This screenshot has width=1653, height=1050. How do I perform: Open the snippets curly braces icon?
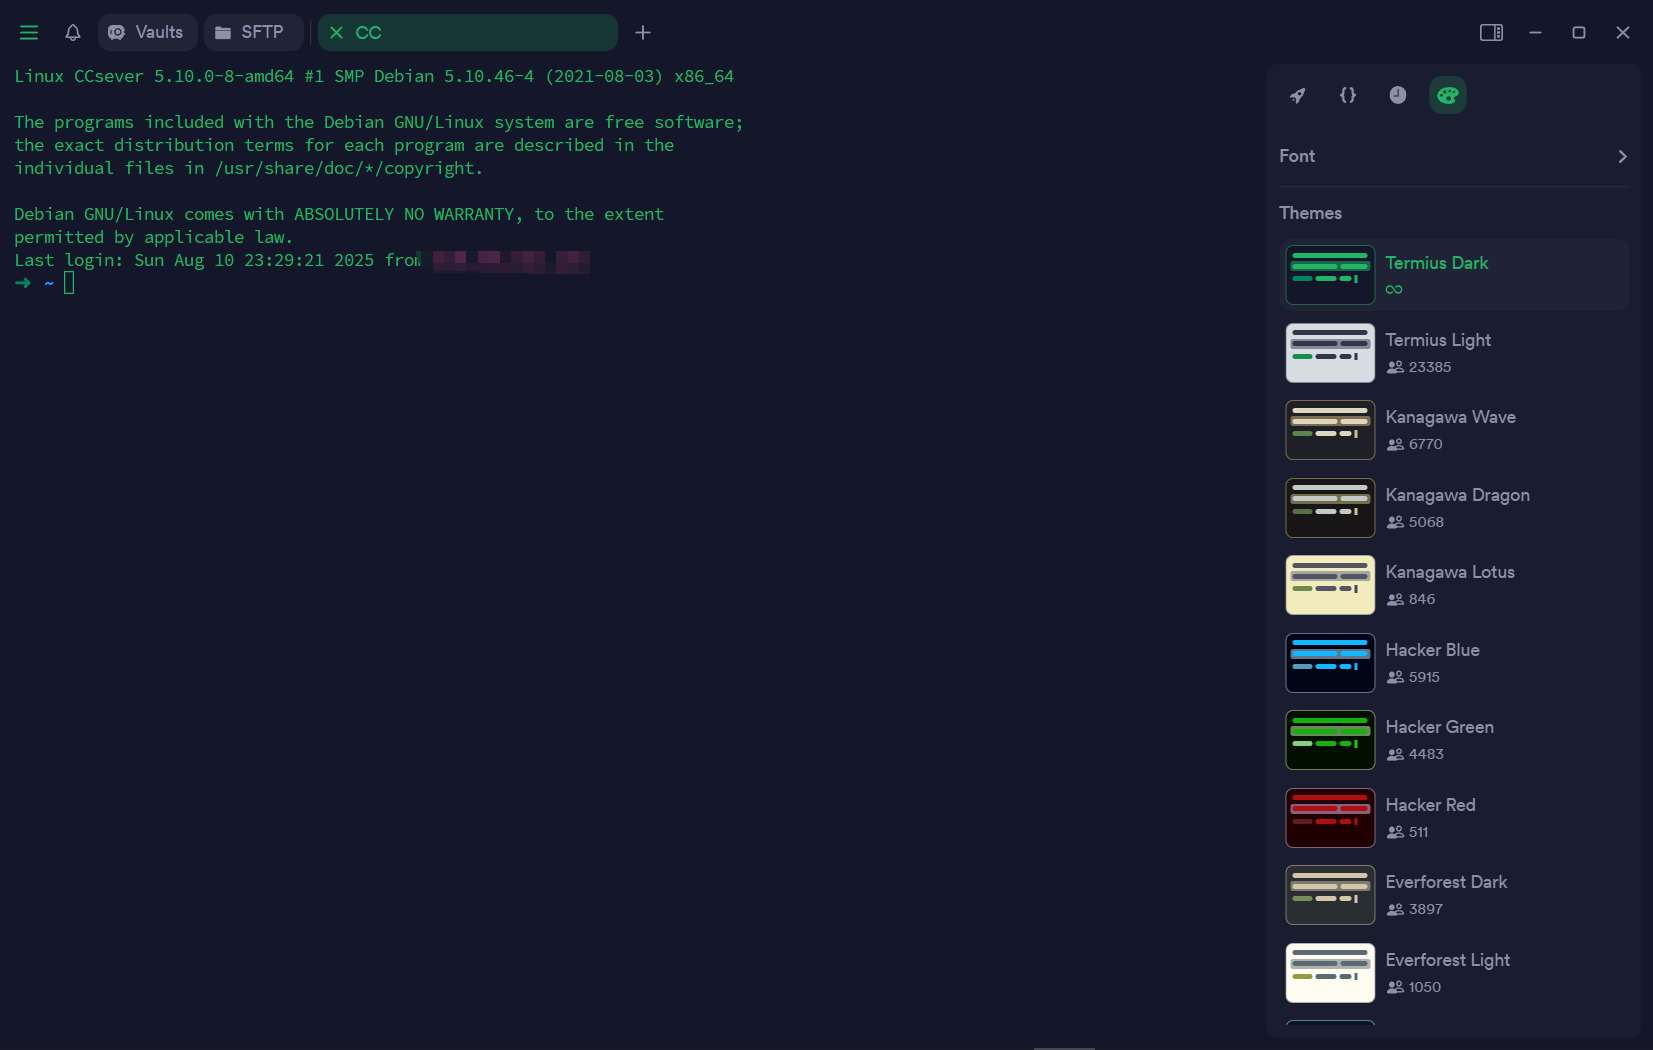pos(1347,95)
